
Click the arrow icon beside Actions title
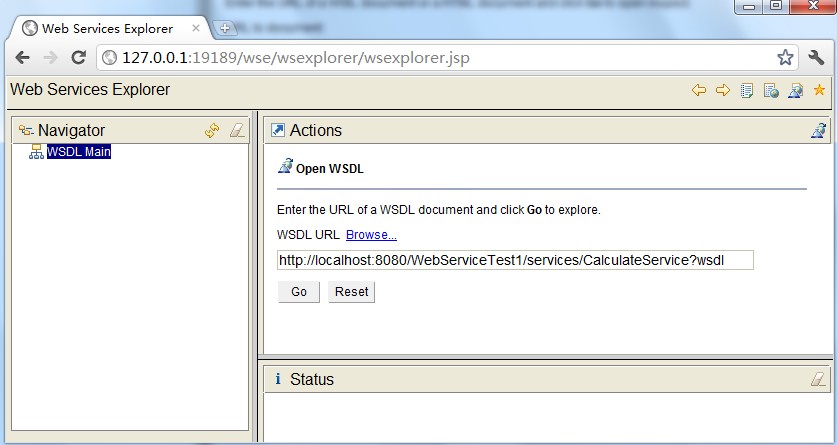click(278, 130)
